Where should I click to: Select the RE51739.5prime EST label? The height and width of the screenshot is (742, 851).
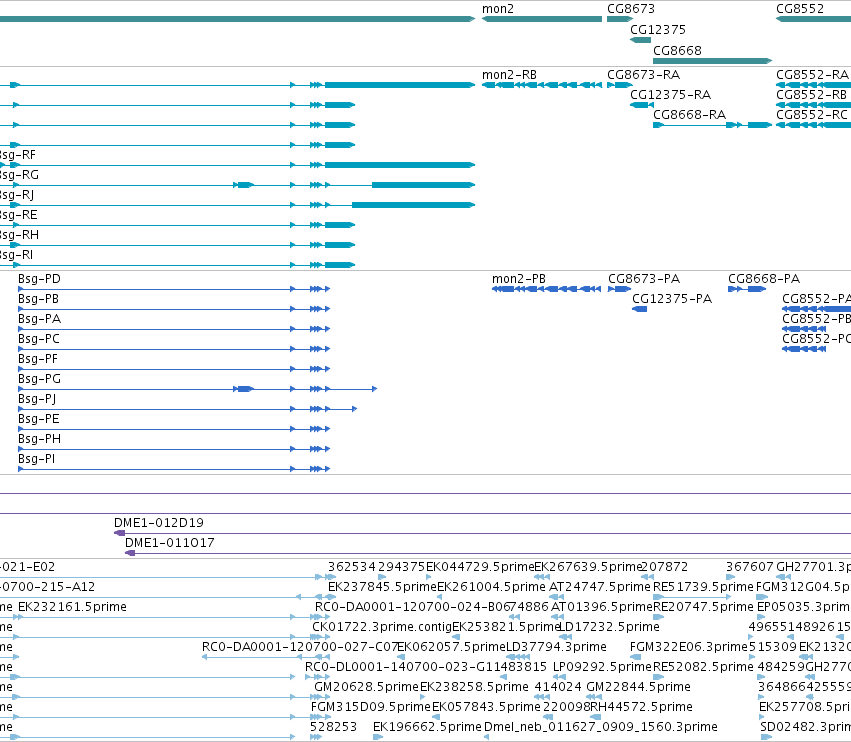click(703, 587)
